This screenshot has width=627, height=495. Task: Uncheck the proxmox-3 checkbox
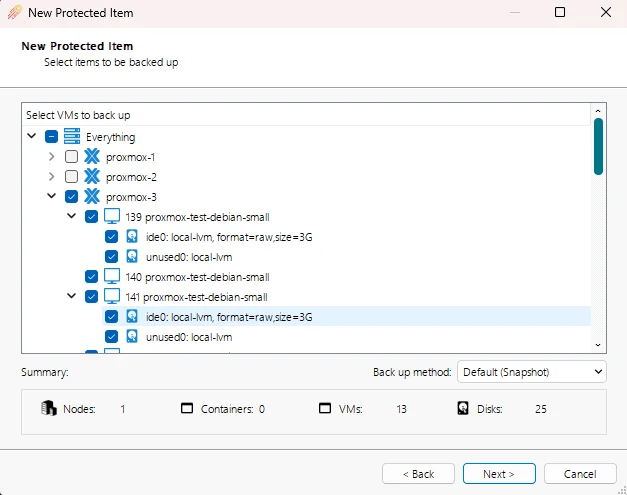pyautogui.click(x=71, y=196)
